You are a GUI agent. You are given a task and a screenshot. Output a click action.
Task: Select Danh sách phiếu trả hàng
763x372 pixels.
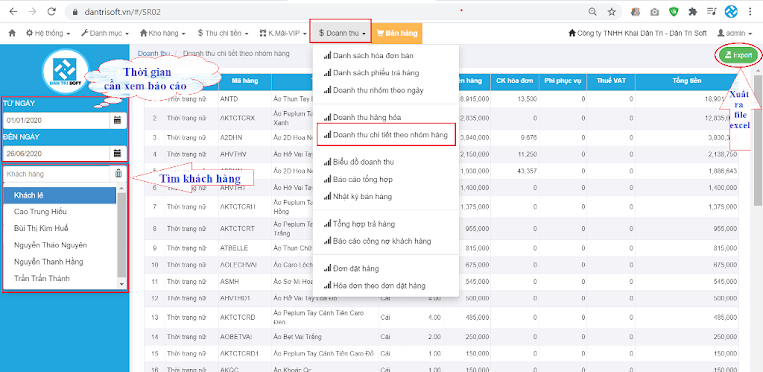pyautogui.click(x=371, y=73)
